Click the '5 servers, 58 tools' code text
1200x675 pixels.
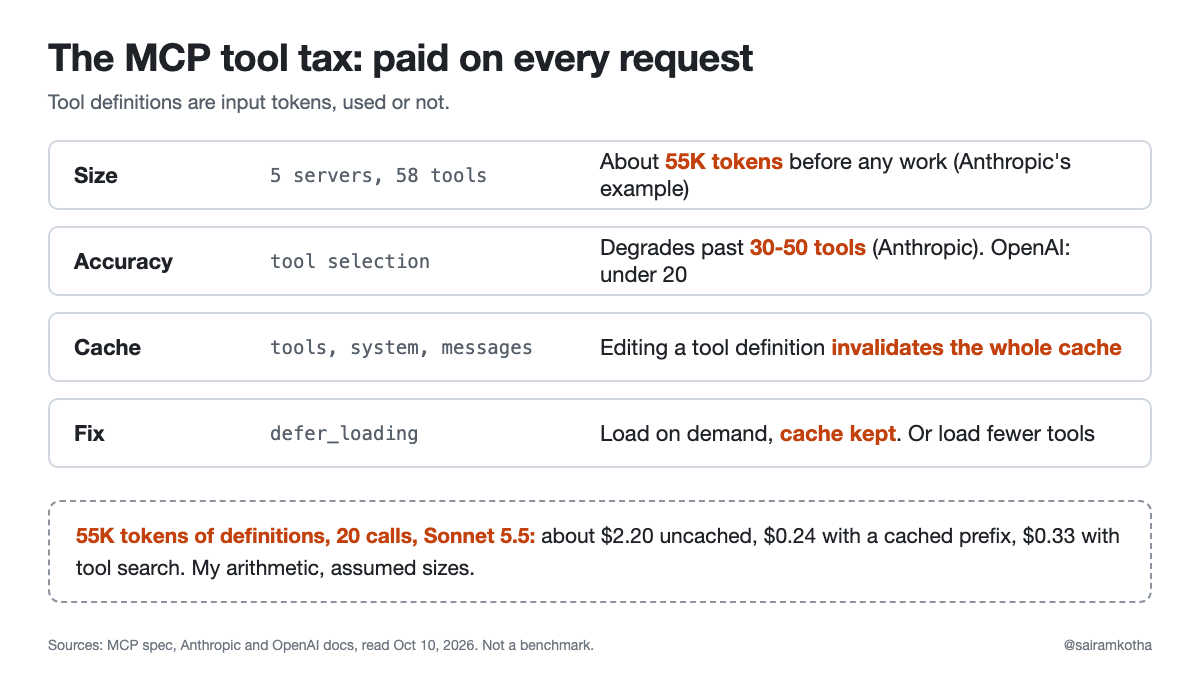pyautogui.click(x=378, y=175)
